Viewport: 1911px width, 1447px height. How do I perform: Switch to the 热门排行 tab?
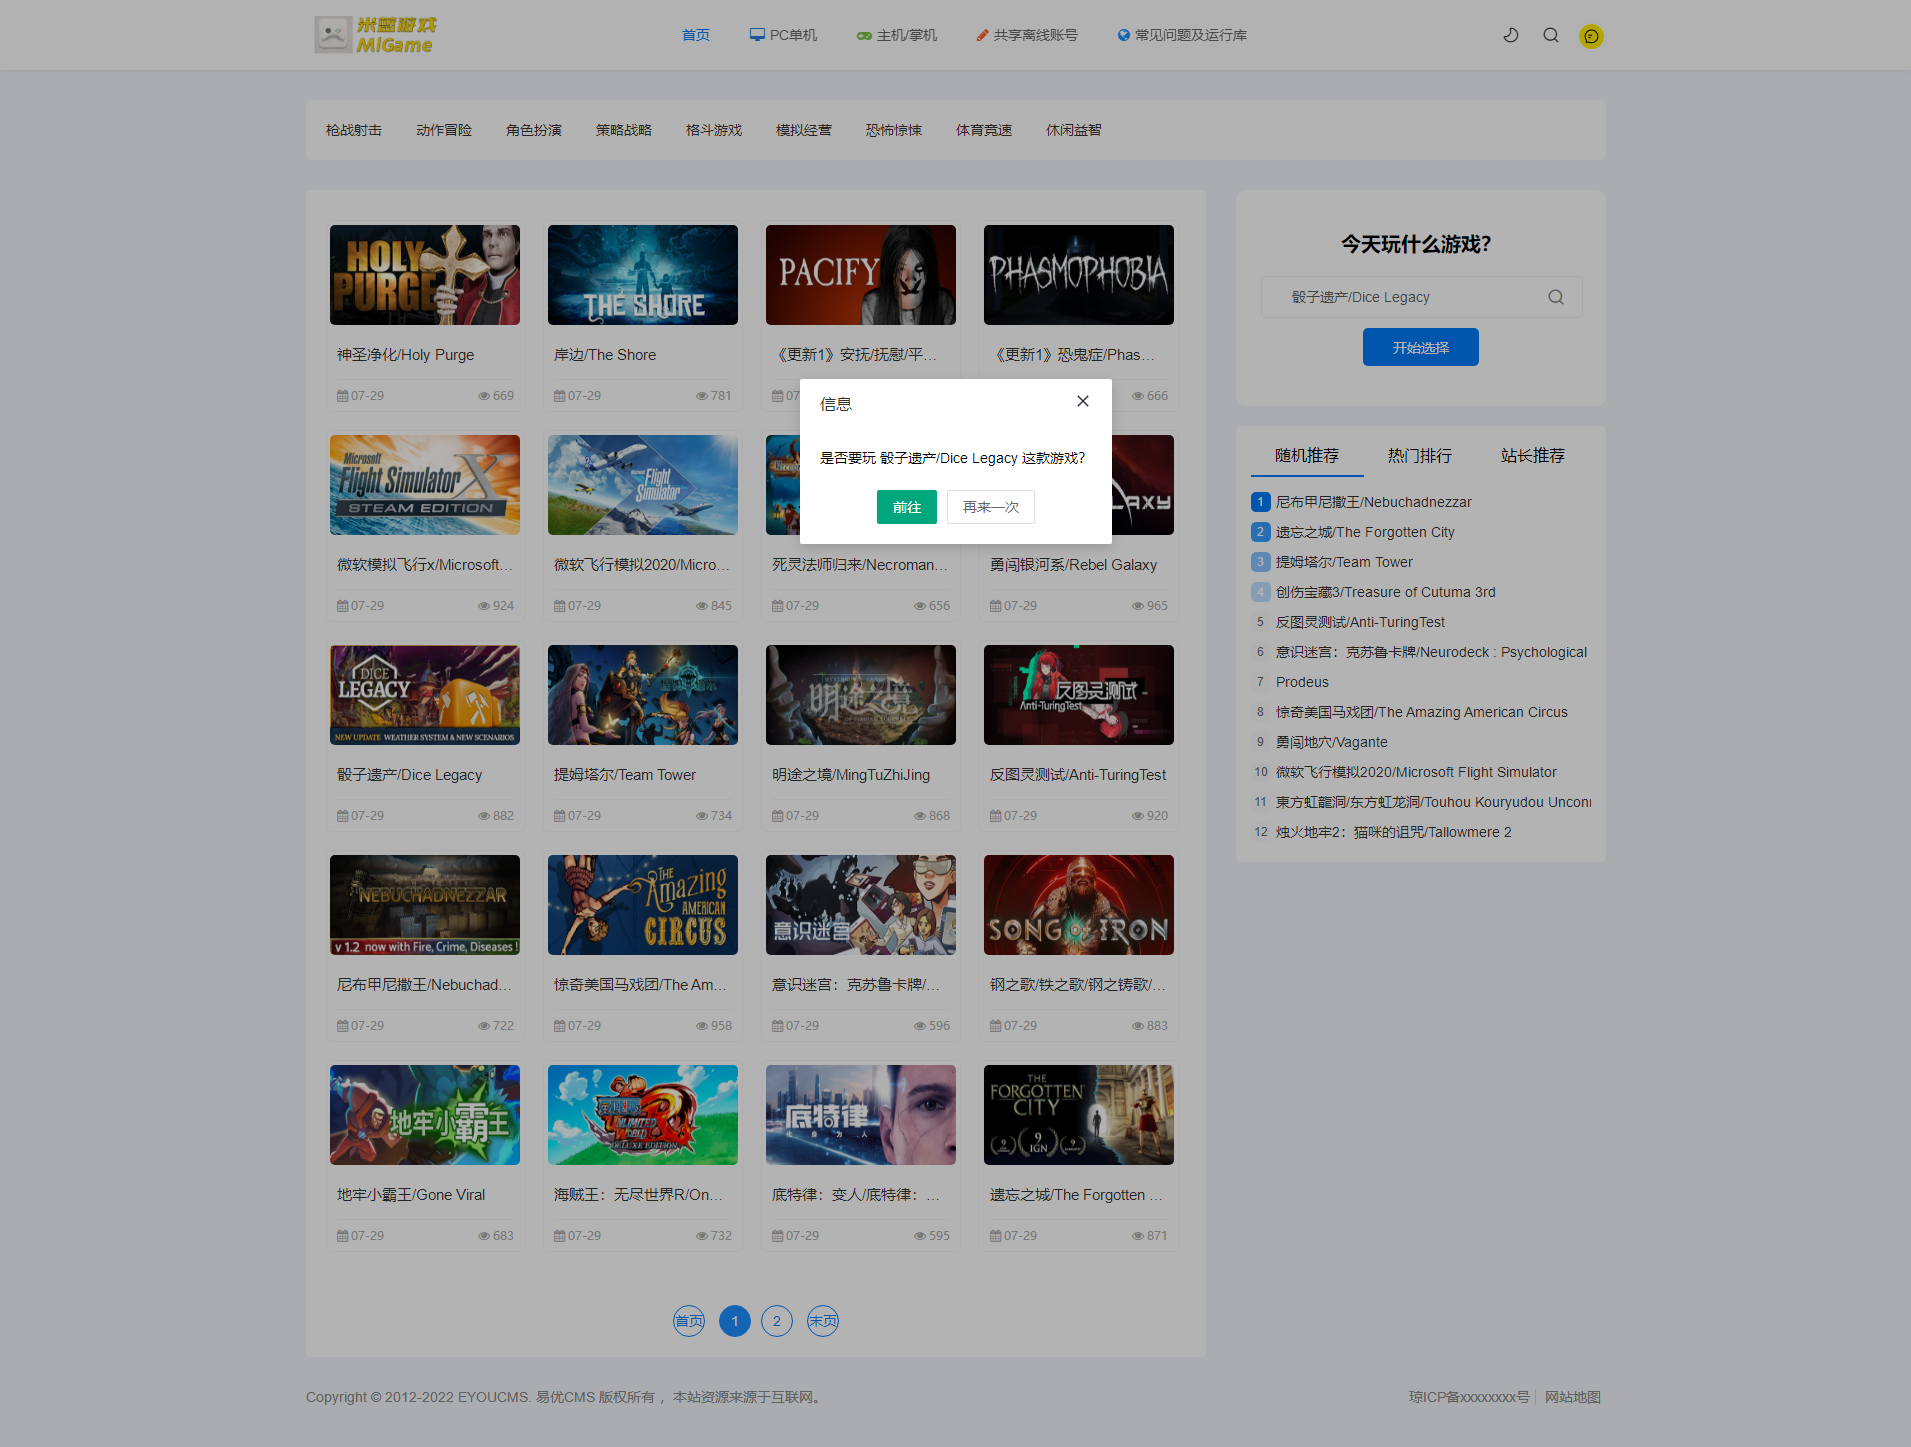[x=1420, y=456]
